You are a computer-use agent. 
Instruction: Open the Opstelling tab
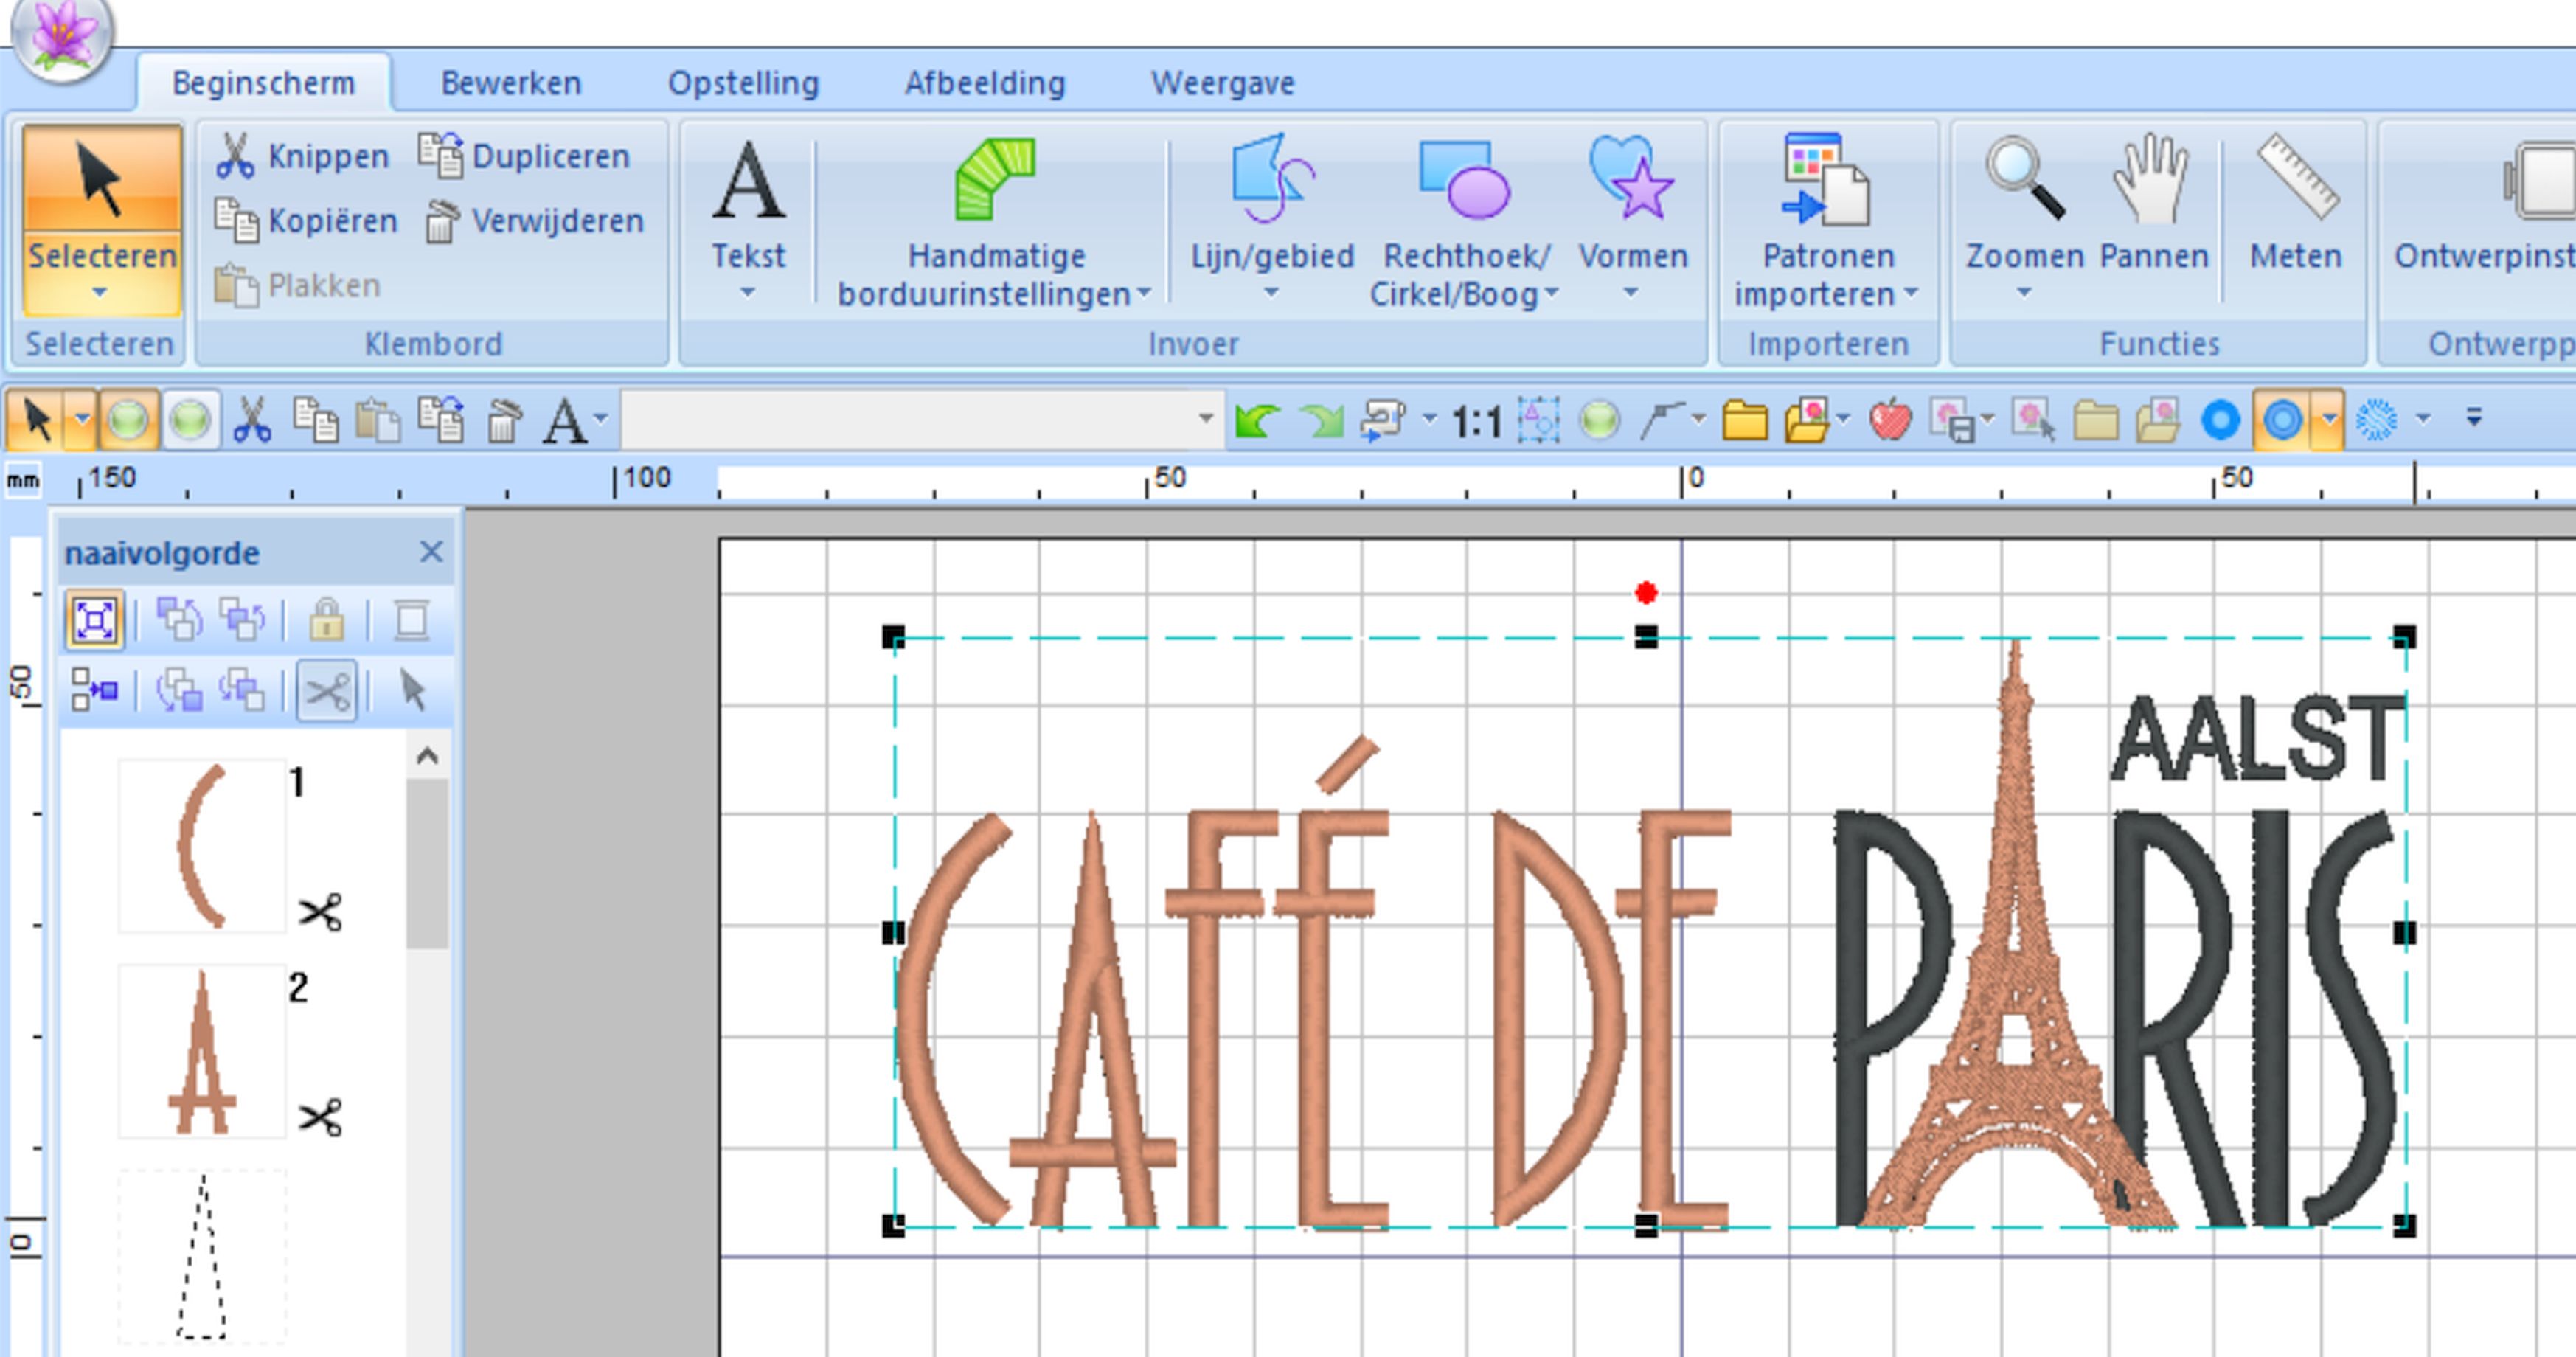coord(743,83)
